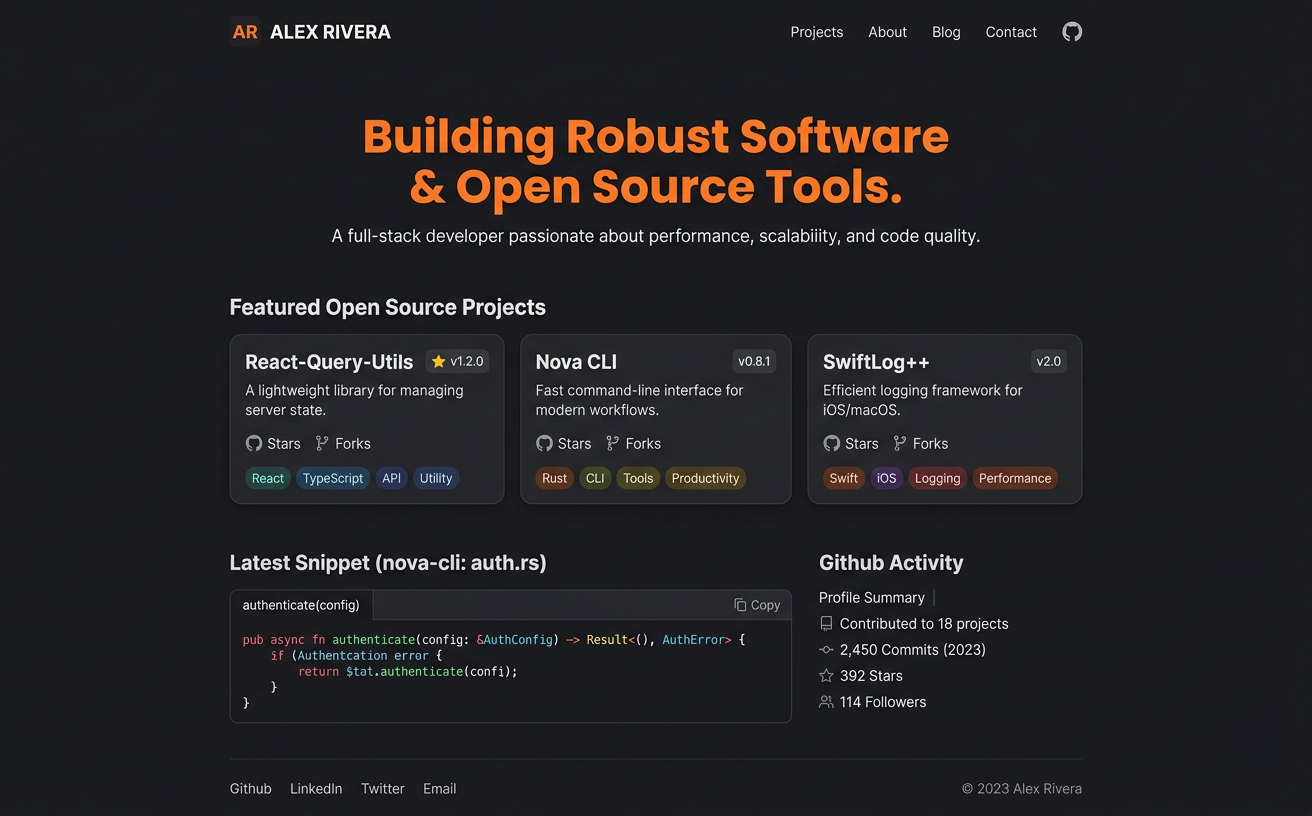Viewport: 1312px width, 816px height.
Task: Click the copy icon in the code snippet header
Action: pyautogui.click(x=740, y=605)
